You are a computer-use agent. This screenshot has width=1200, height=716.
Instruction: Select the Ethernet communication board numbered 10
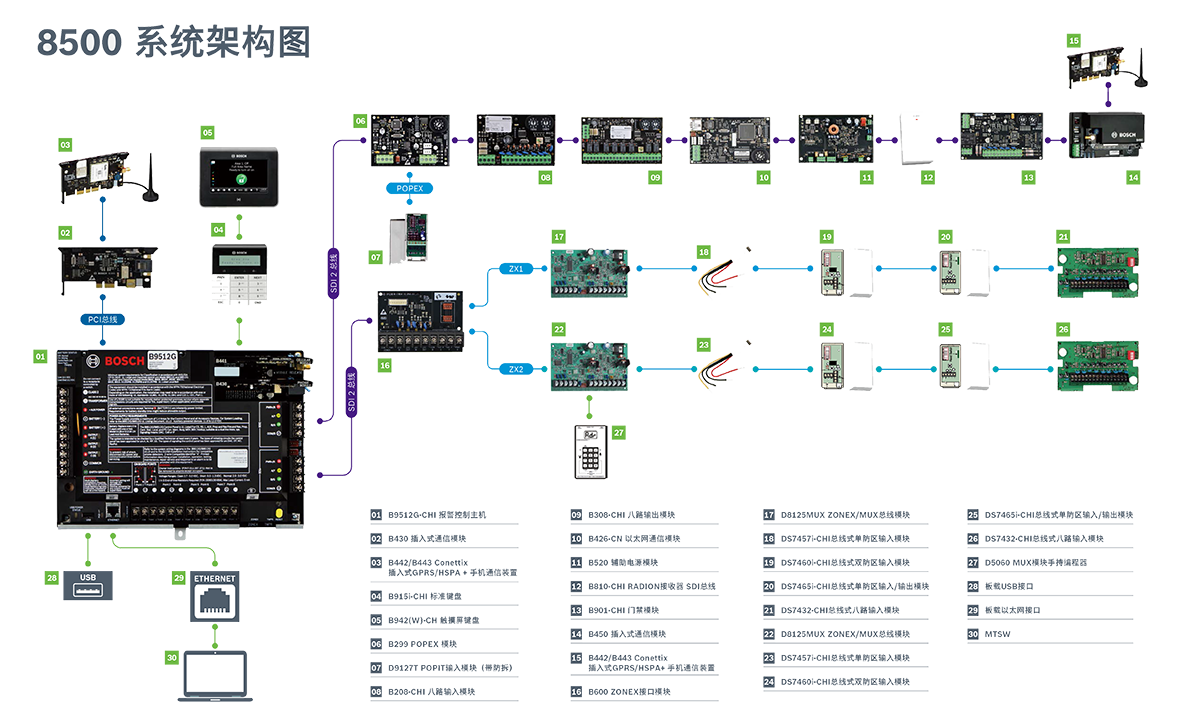[x=730, y=140]
